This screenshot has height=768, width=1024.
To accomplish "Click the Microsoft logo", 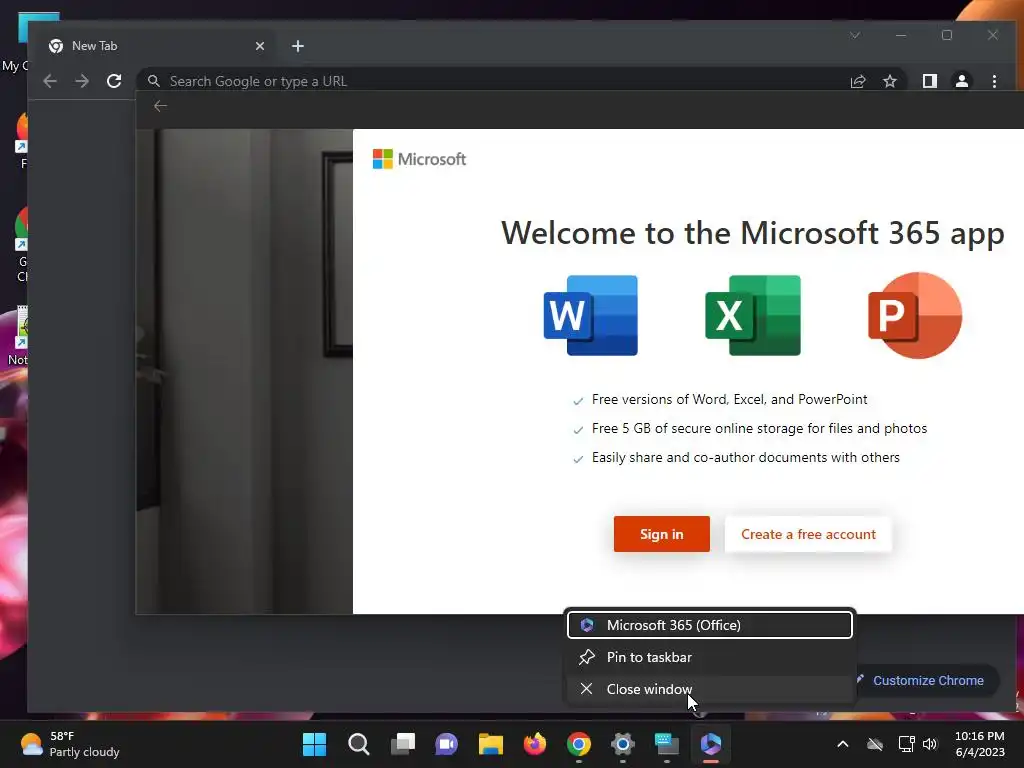I will click(419, 159).
